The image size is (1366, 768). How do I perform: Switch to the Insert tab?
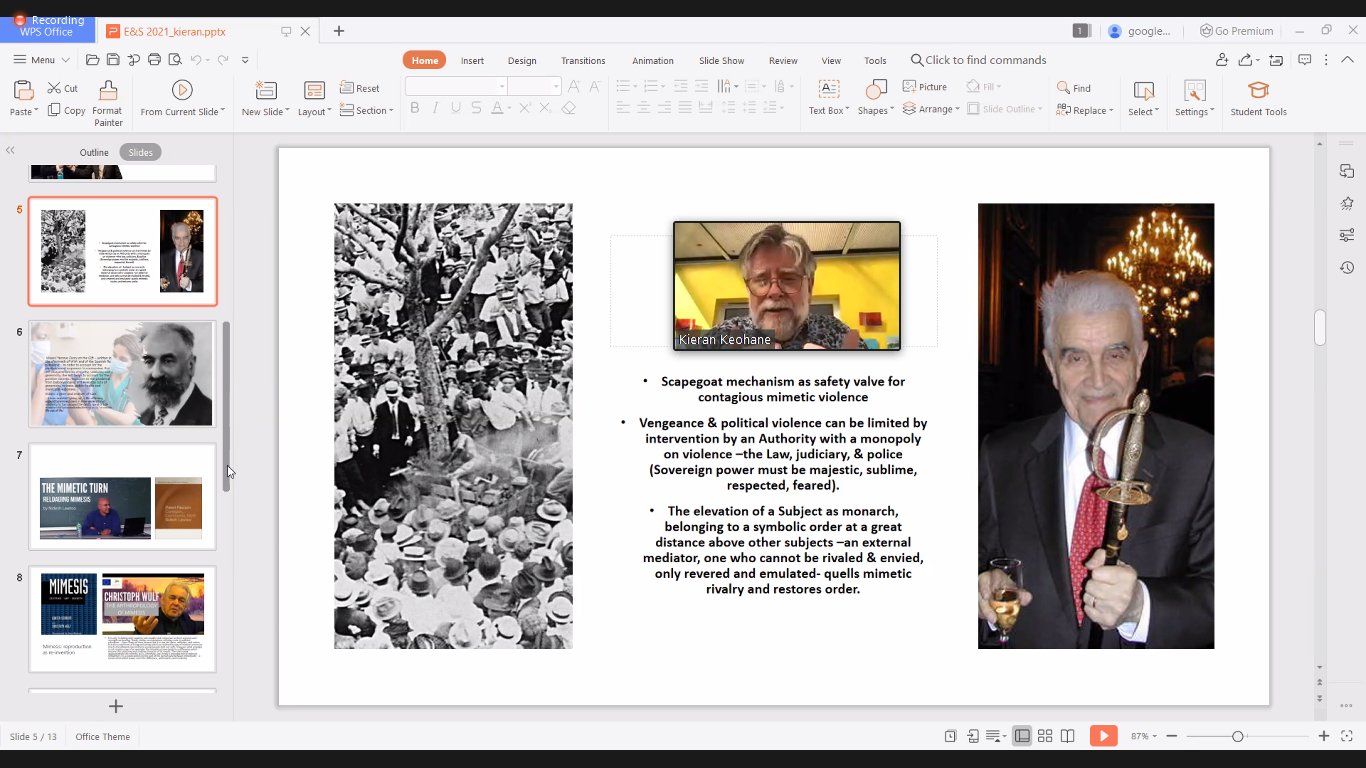click(x=472, y=60)
